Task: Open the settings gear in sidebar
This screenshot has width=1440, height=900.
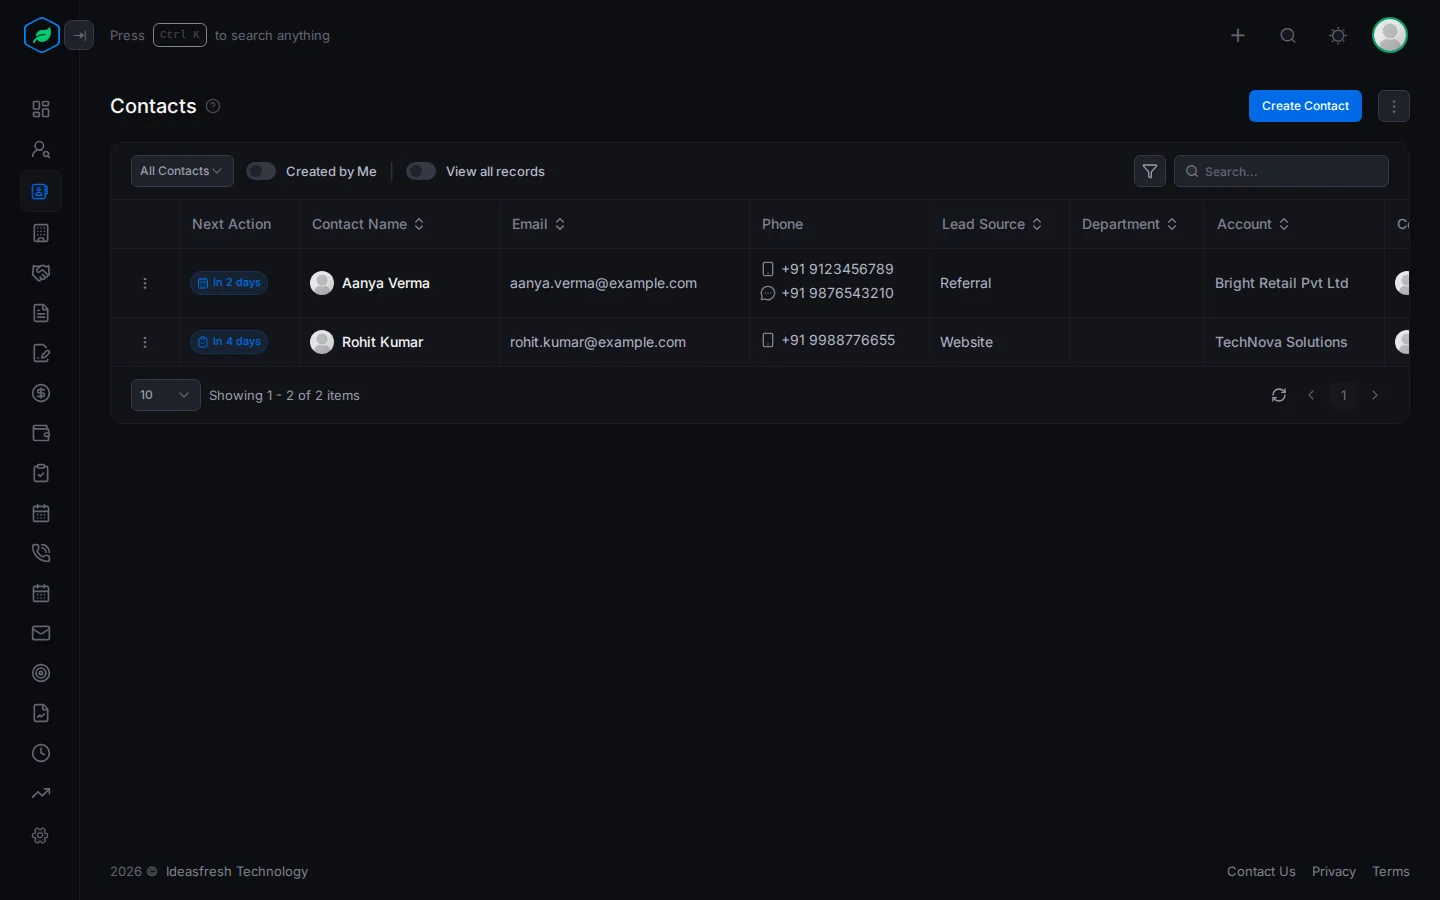Action: point(41,835)
